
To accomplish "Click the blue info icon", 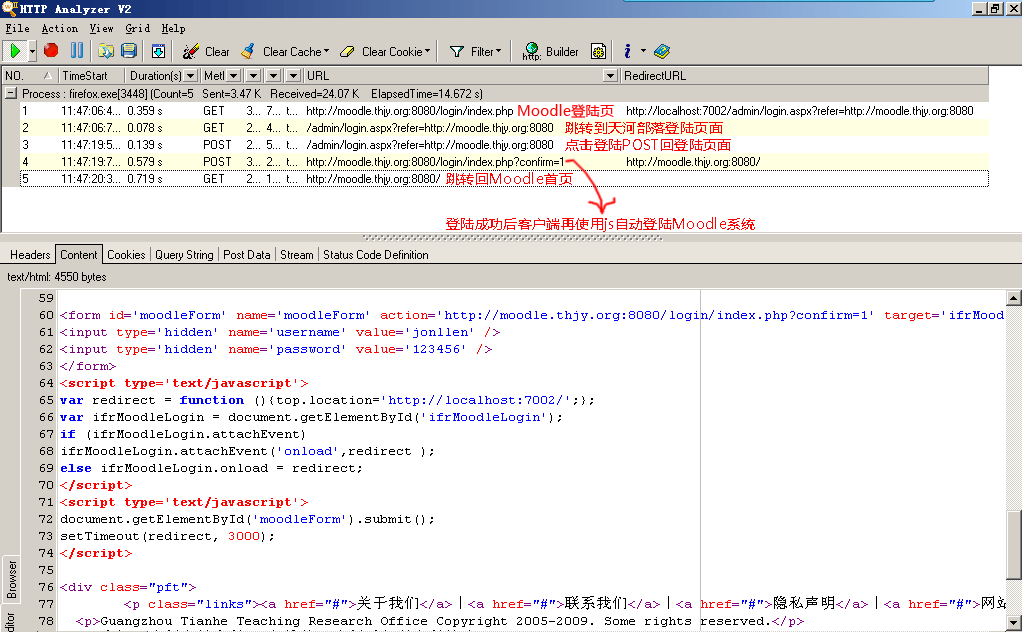I will tap(627, 51).
